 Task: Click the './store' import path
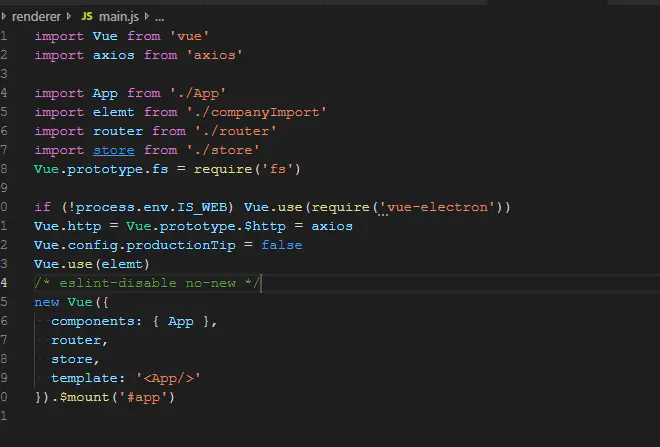tap(223, 150)
